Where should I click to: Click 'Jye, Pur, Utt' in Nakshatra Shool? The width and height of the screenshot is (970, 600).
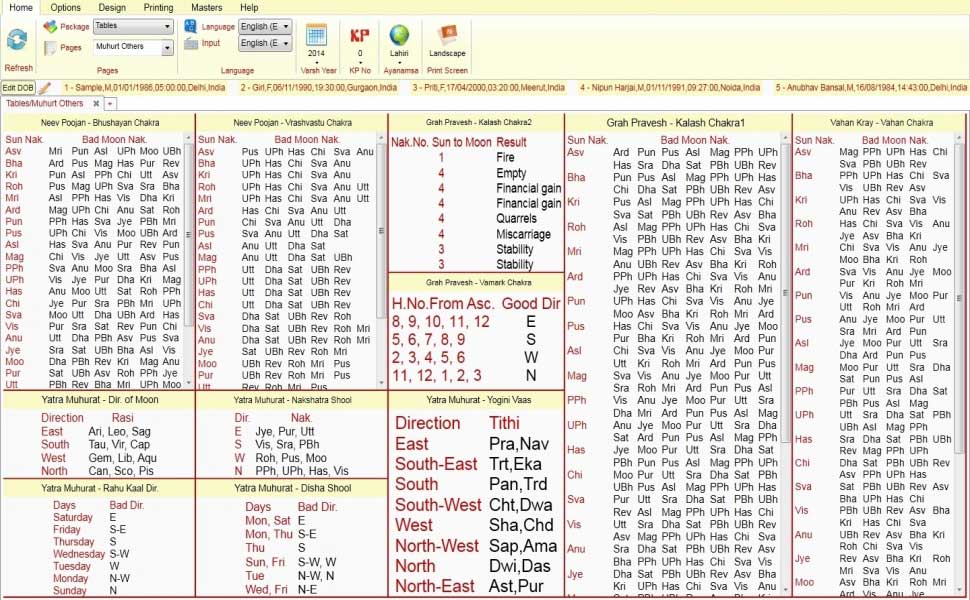click(x=285, y=431)
